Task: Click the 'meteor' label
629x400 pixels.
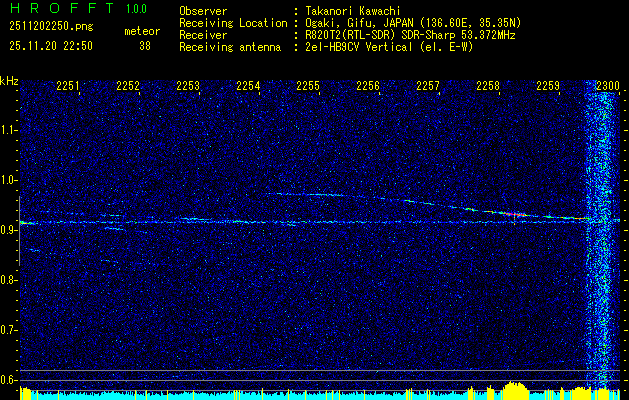Action: tap(142, 31)
